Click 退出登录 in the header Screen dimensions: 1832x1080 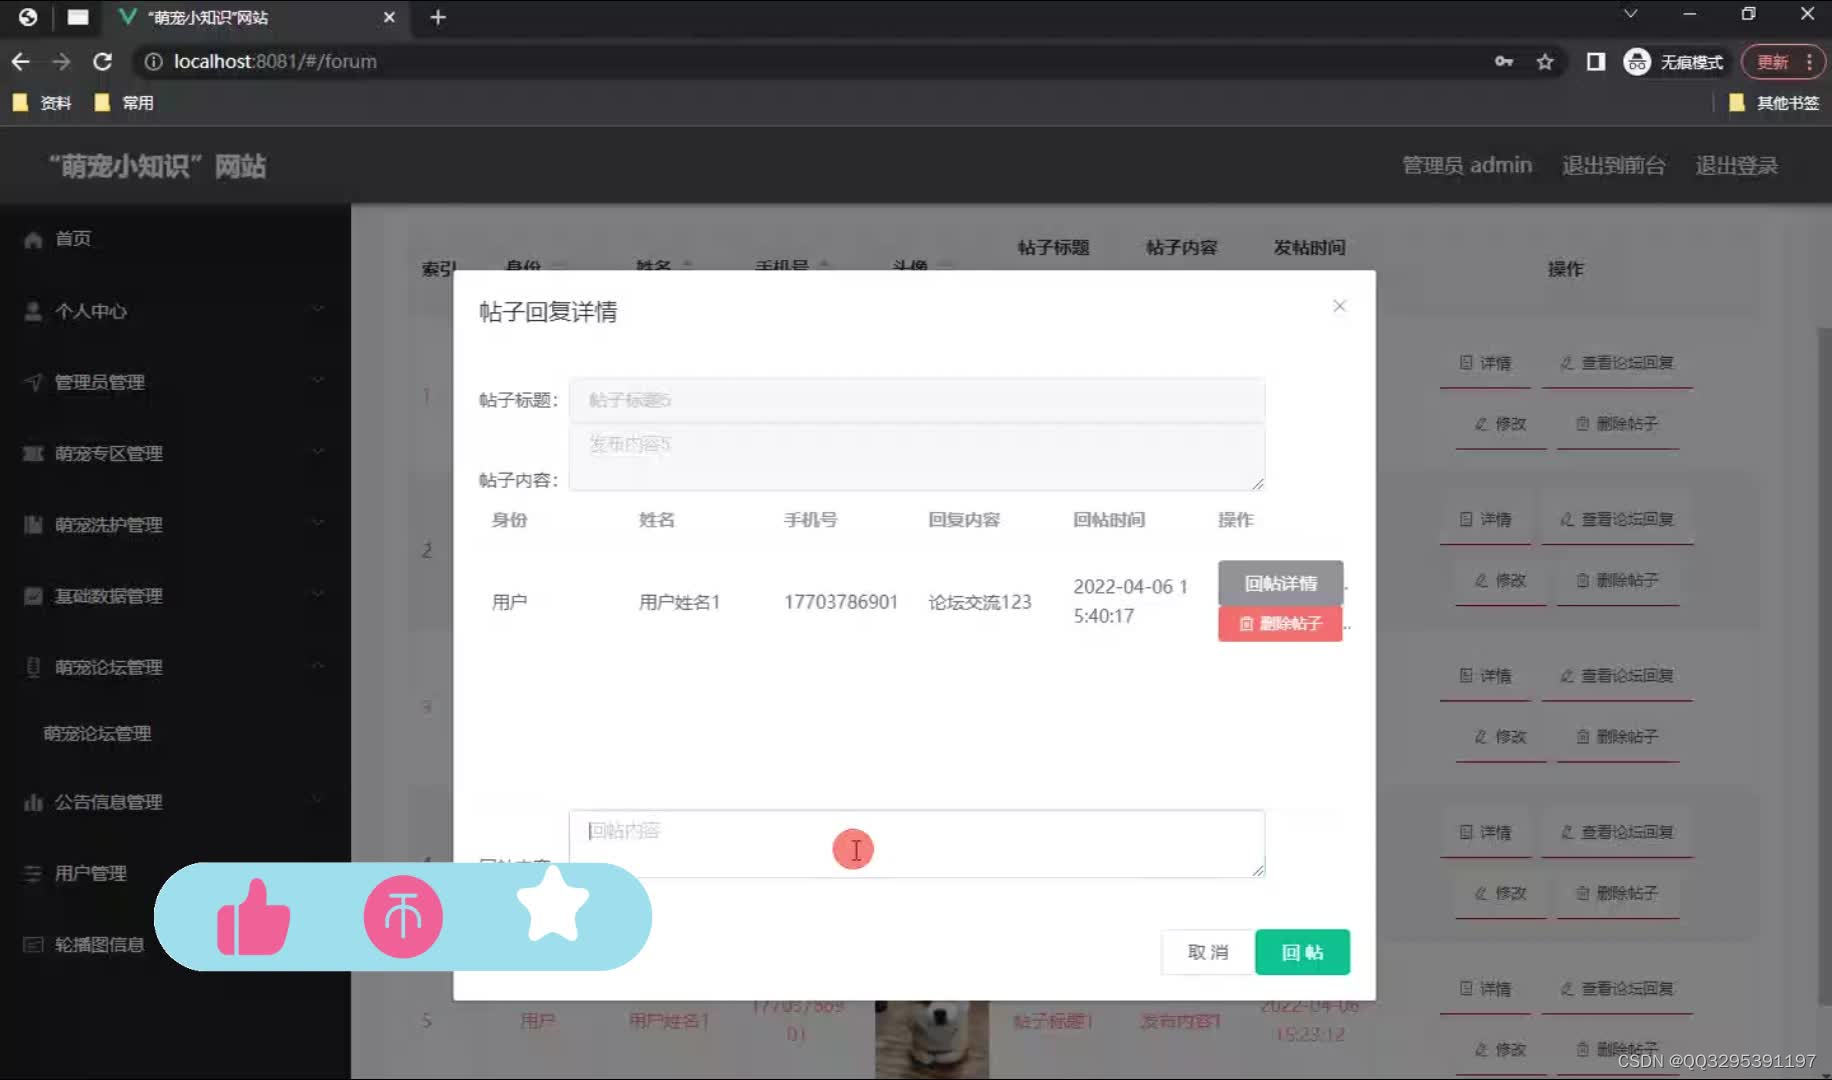pos(1737,165)
